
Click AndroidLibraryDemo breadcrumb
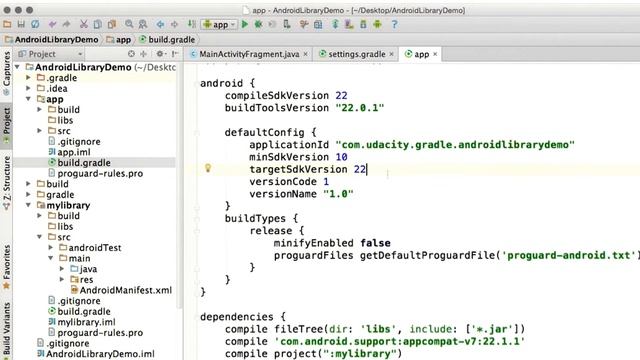52,40
